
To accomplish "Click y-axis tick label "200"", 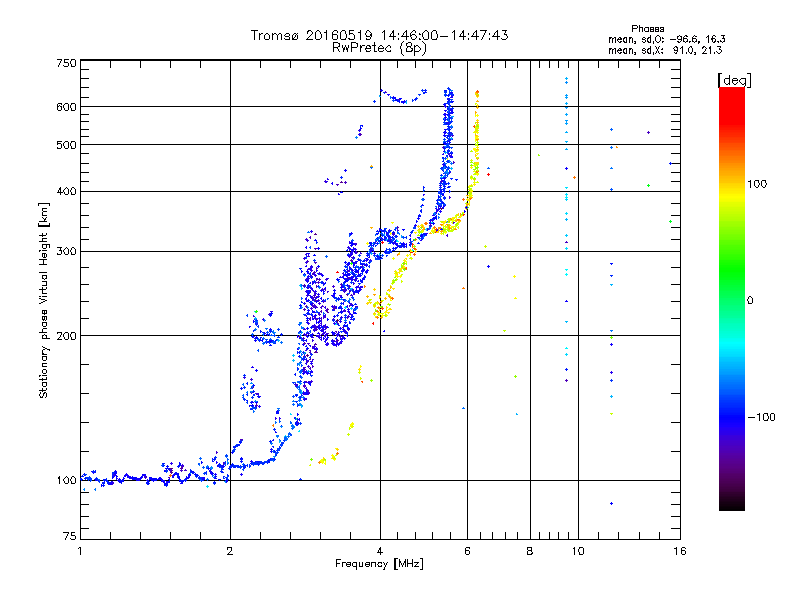I will click(x=67, y=336).
